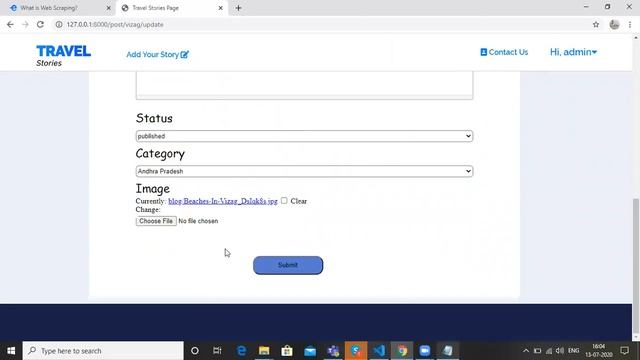Expand the 'Hi, admin' user dropdown

[x=573, y=52]
